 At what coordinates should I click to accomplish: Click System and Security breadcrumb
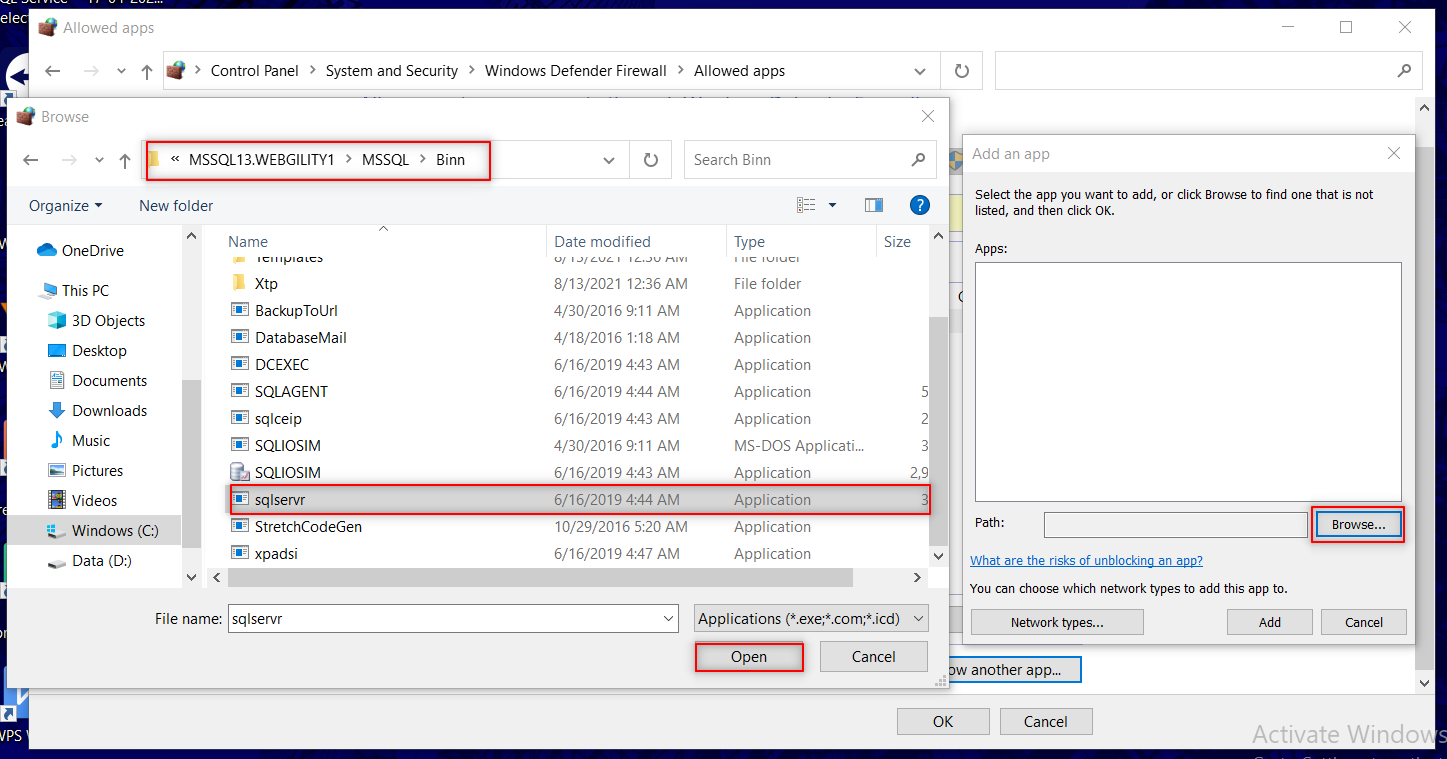click(x=392, y=71)
